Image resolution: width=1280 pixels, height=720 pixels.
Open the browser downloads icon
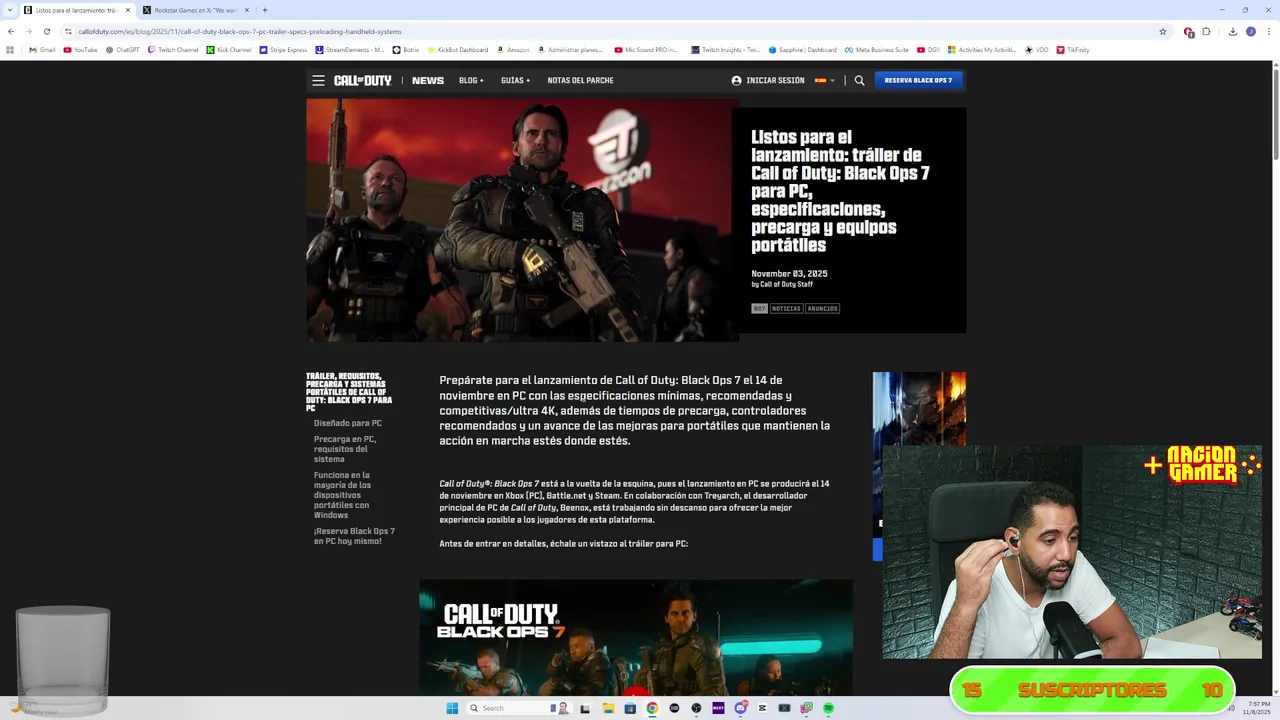pos(1232,31)
